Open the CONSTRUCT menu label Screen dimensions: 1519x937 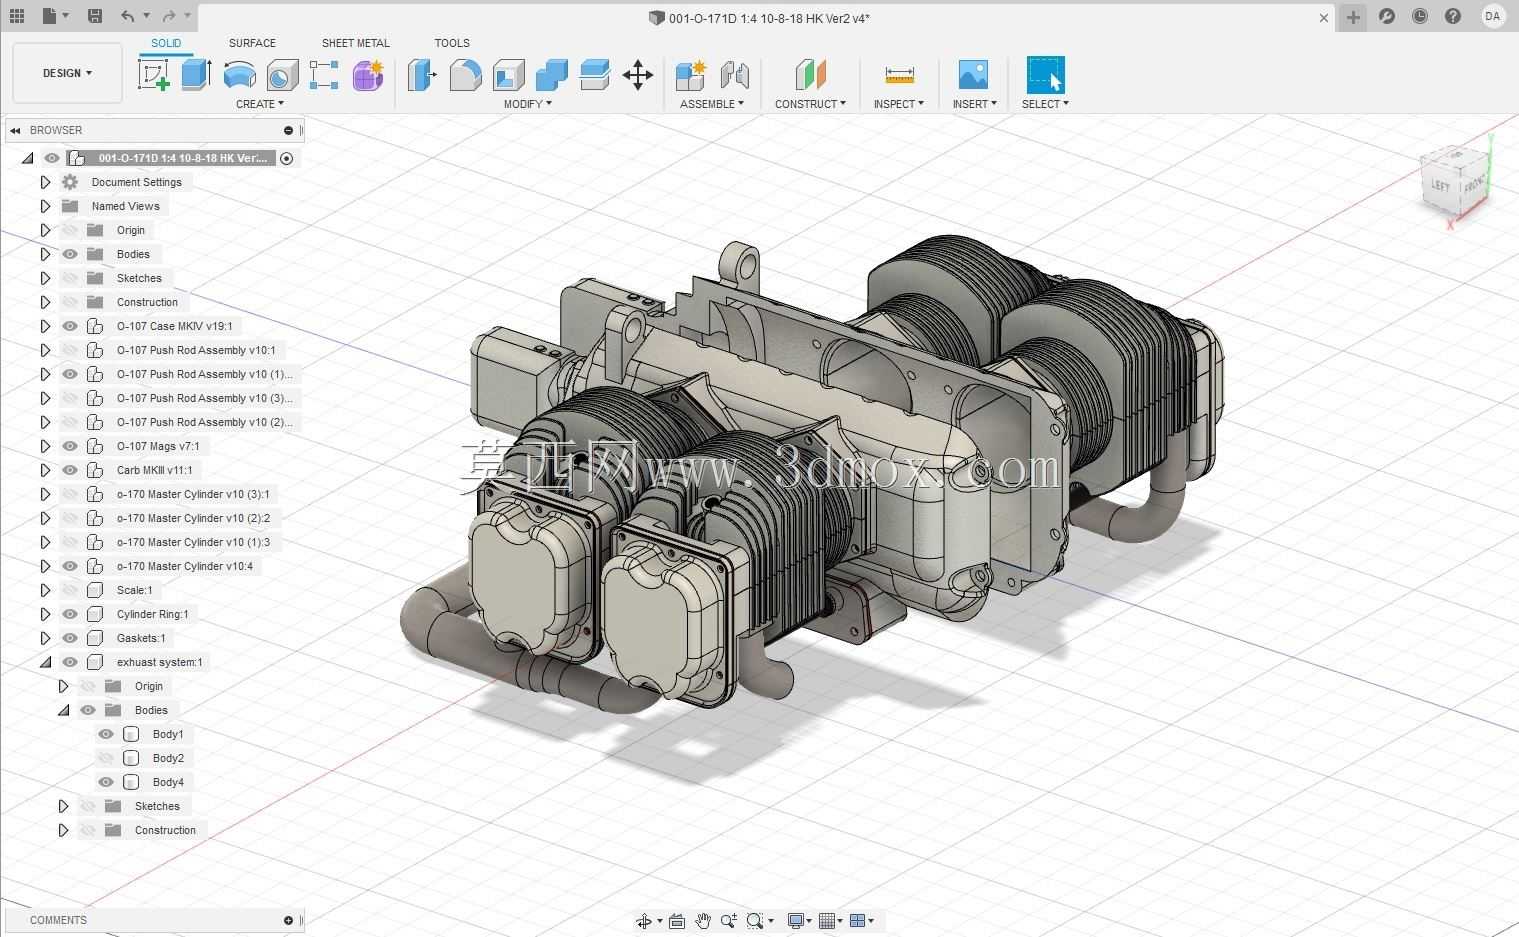pyautogui.click(x=810, y=104)
